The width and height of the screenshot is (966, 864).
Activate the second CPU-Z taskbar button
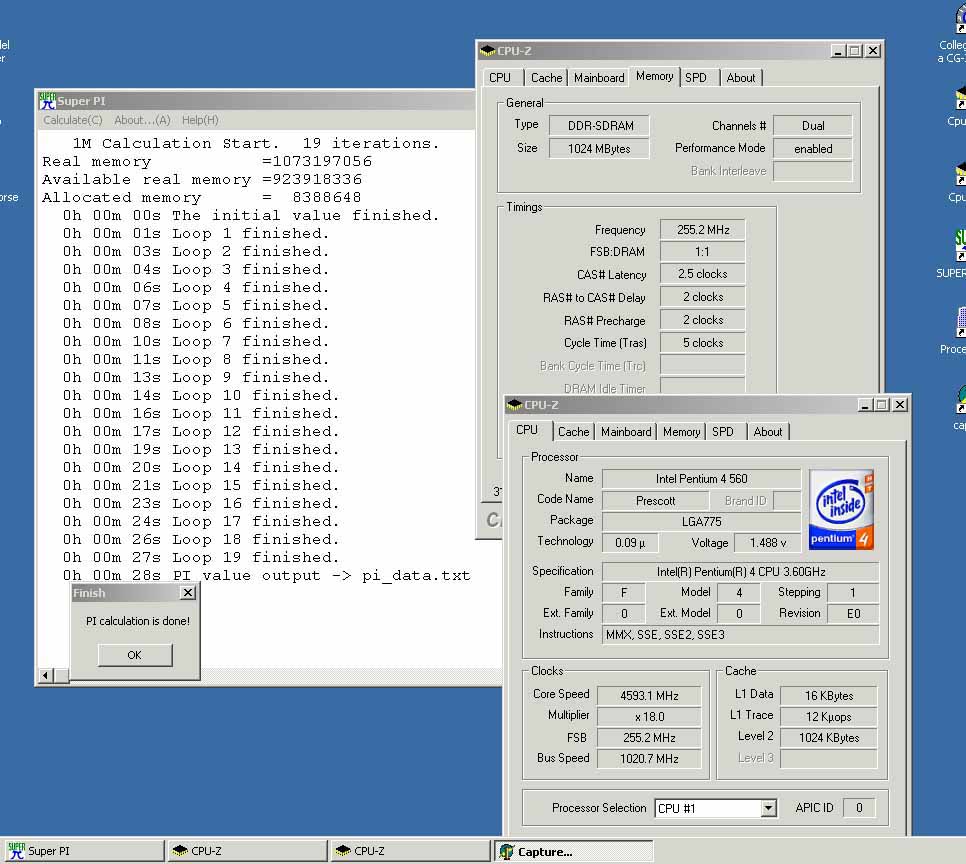410,851
